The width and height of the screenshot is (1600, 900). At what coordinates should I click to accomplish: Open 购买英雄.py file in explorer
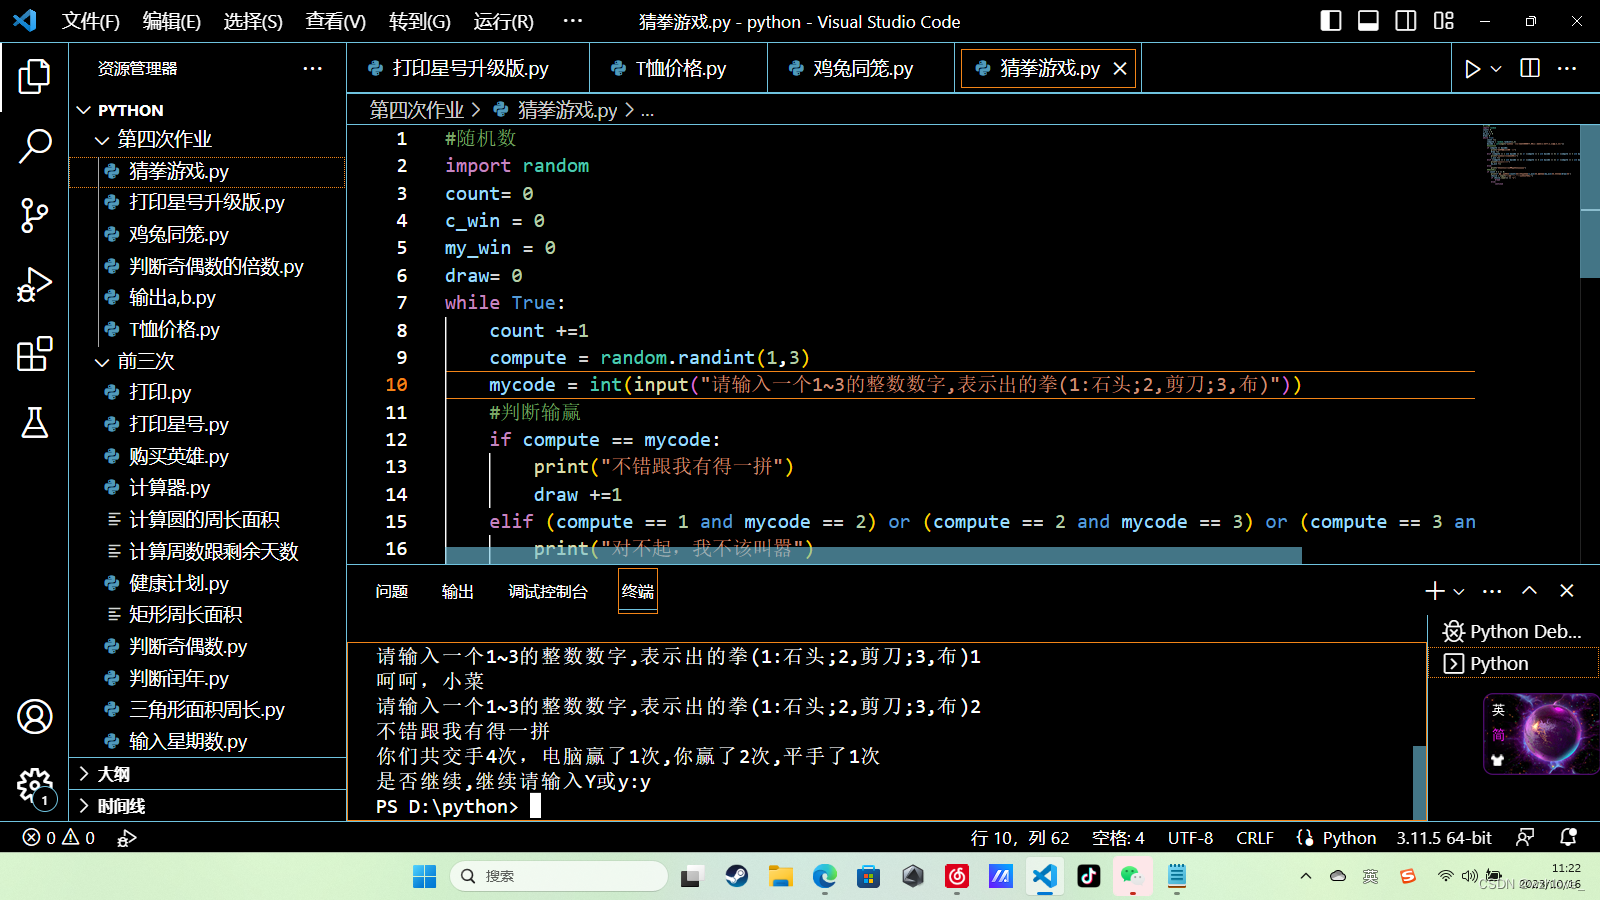[207, 456]
